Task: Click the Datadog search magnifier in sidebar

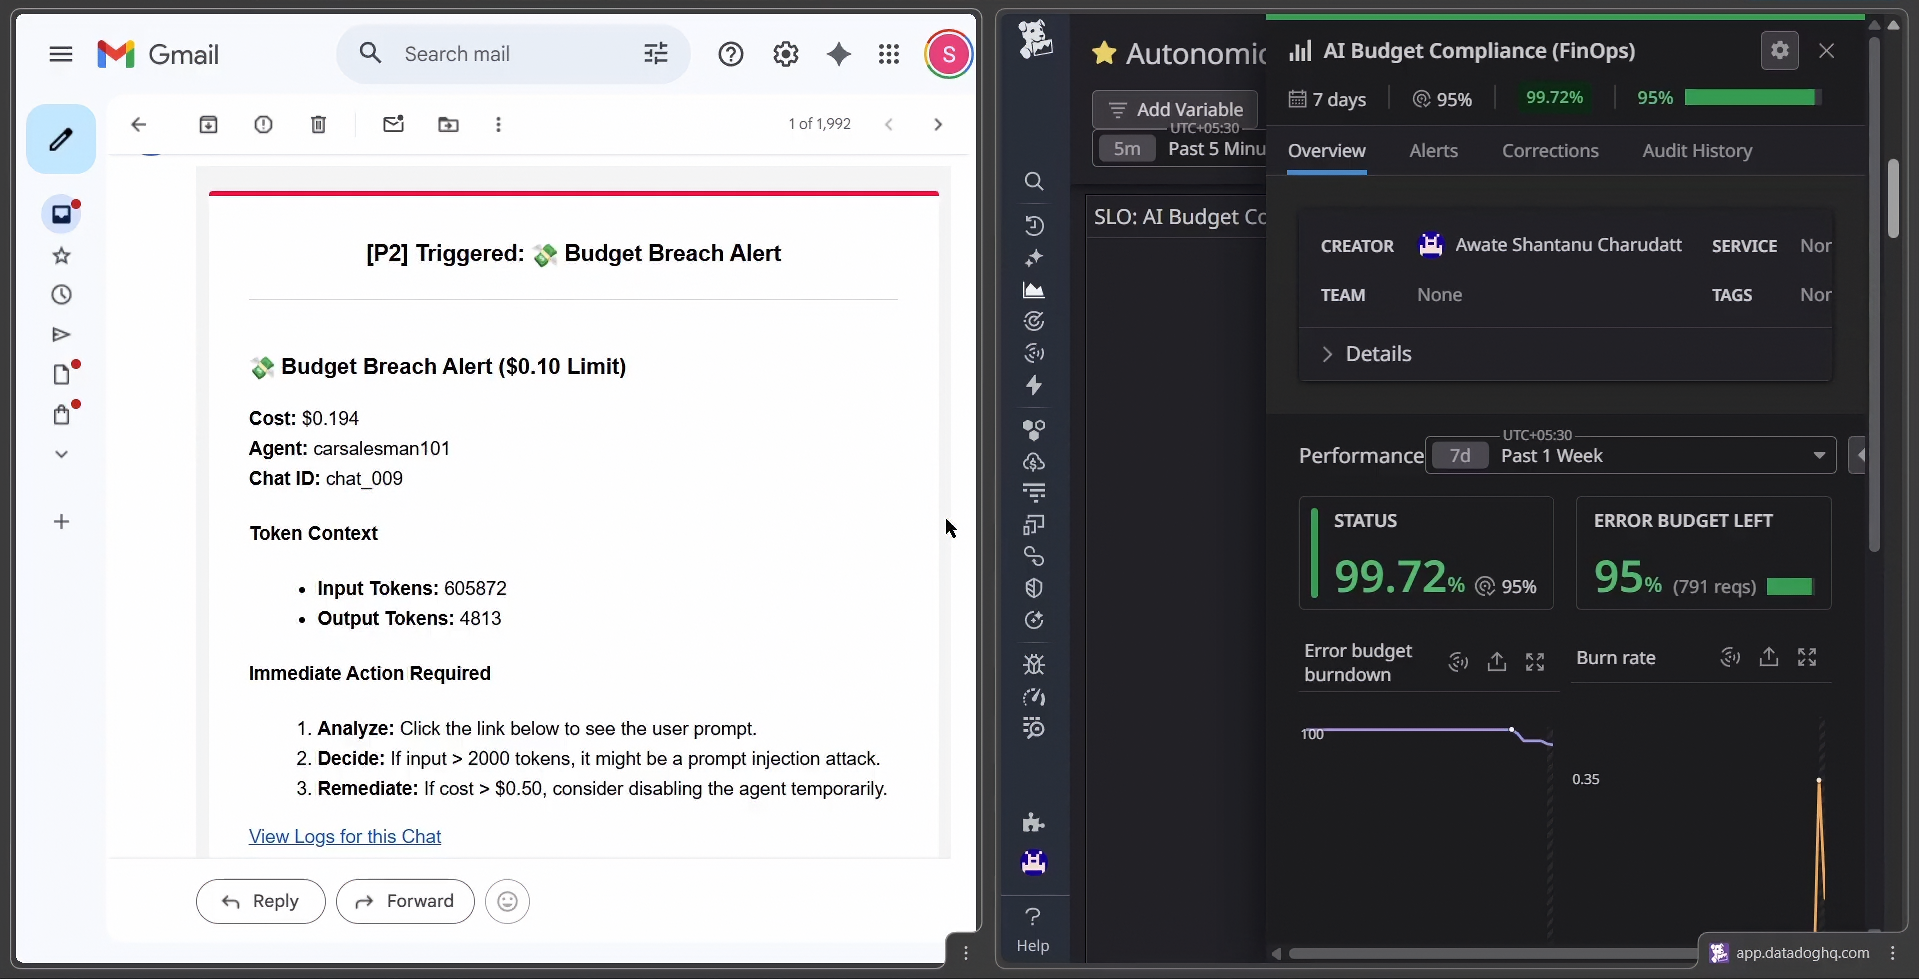Action: [x=1034, y=181]
